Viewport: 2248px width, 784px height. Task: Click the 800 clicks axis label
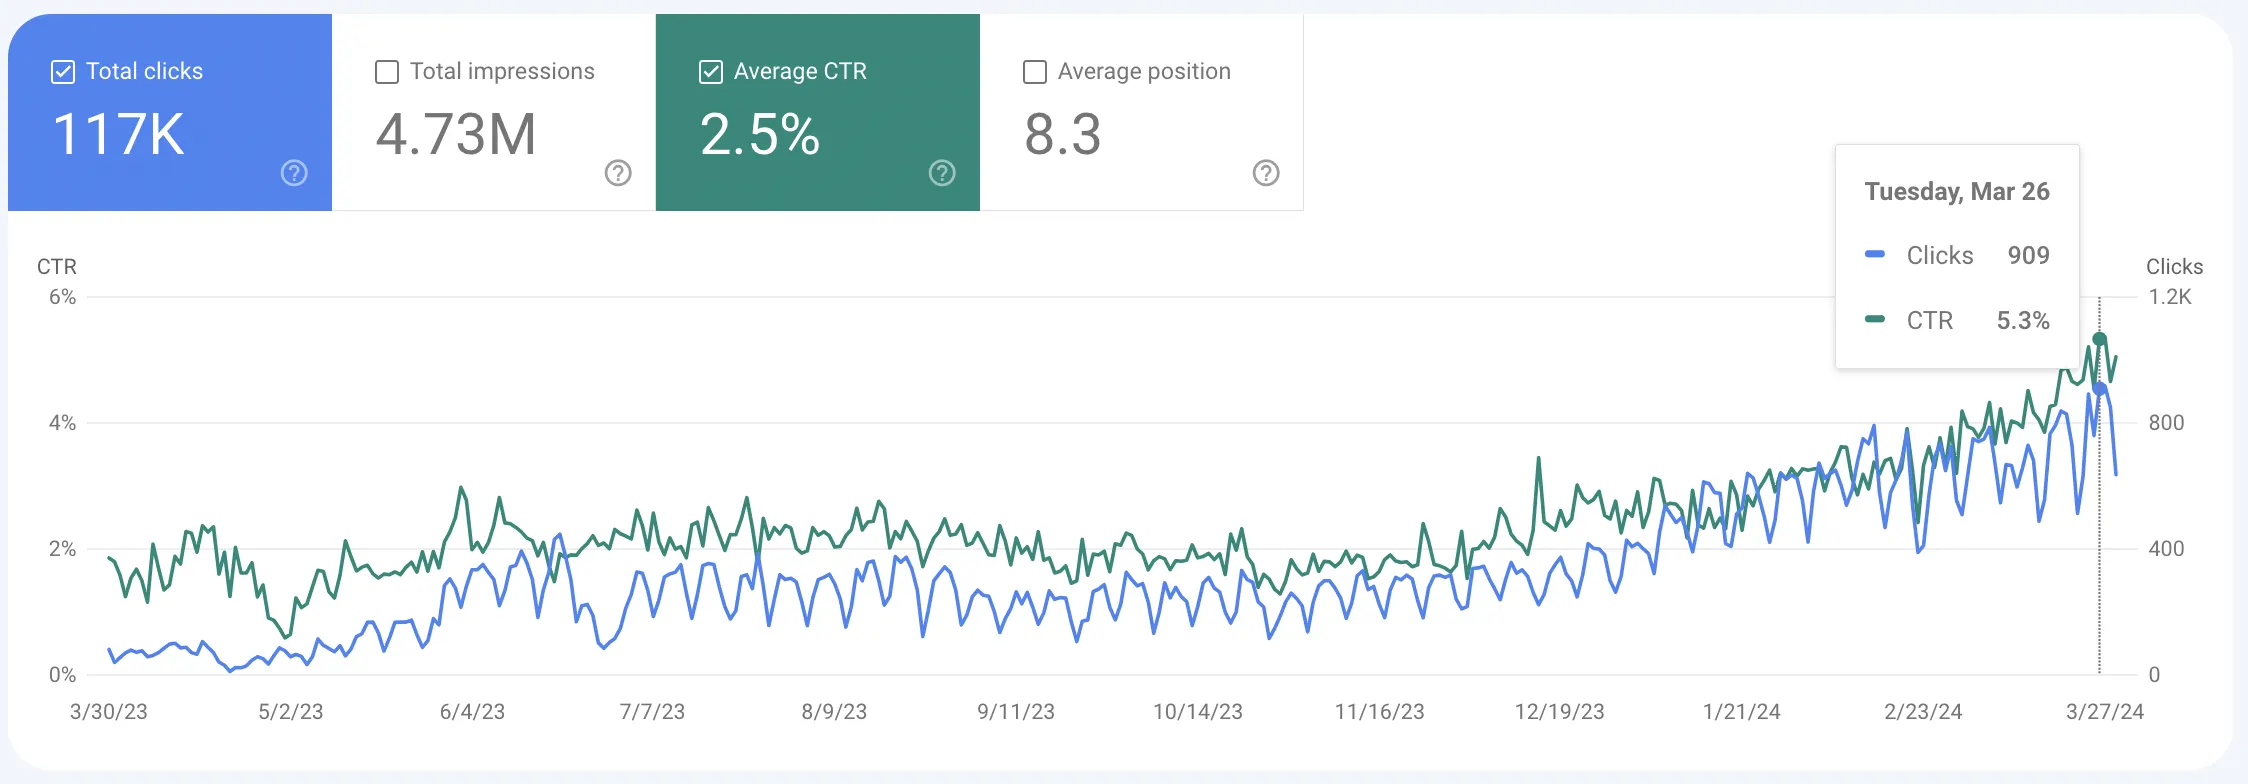[x=2166, y=423]
